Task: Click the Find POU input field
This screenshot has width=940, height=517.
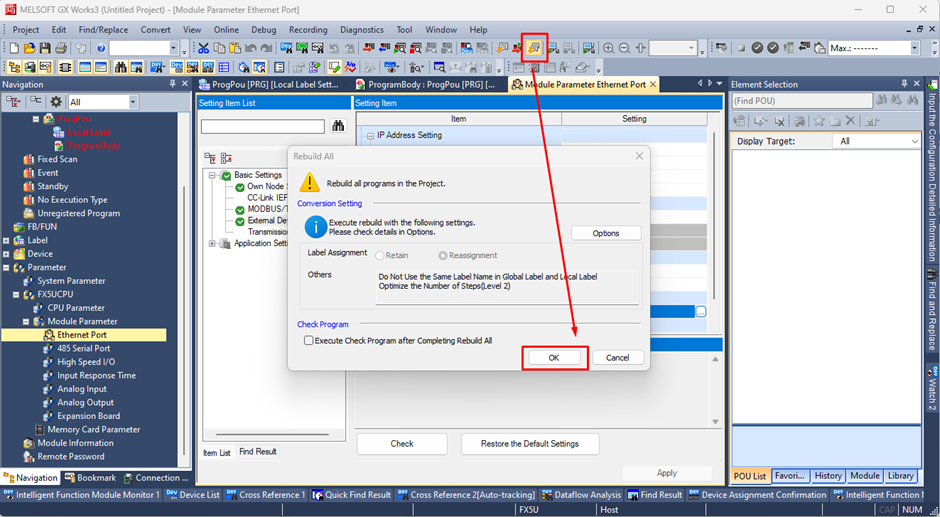Action: click(803, 101)
